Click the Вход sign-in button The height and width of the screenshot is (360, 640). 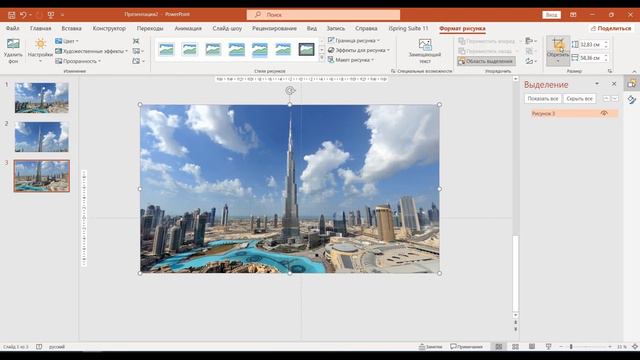551,15
